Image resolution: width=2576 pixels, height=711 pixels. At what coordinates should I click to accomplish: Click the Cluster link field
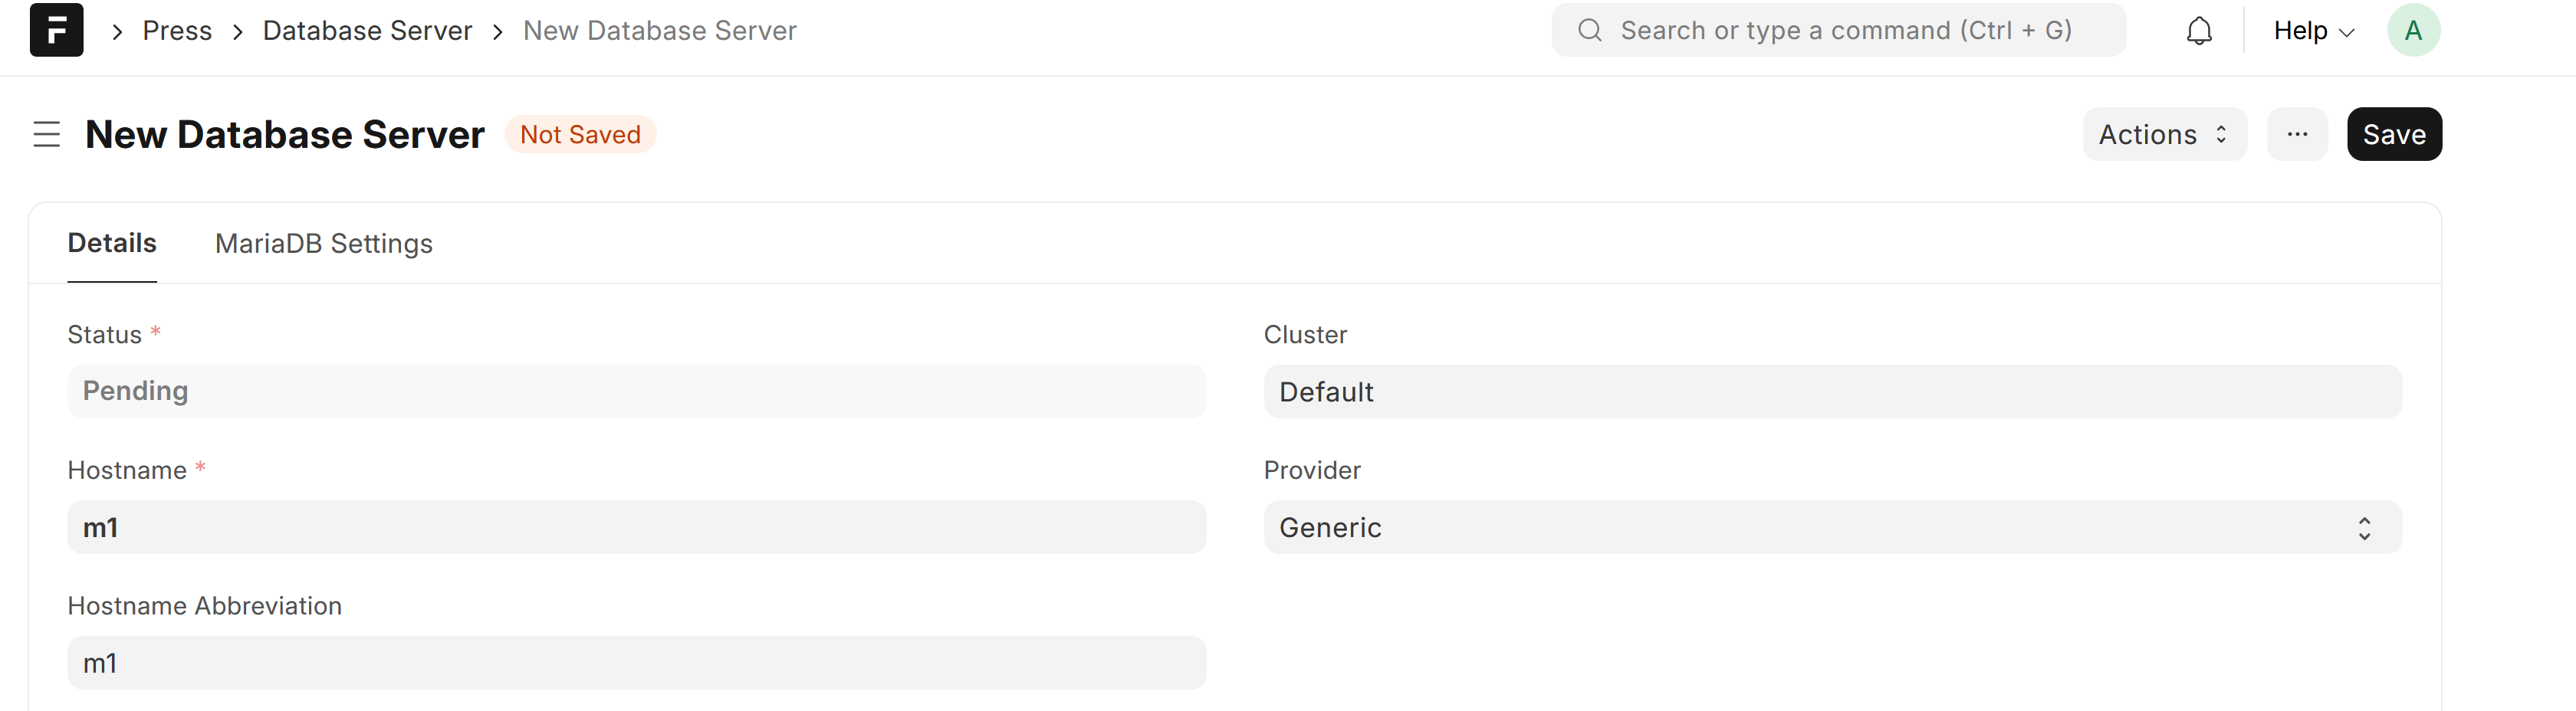pos(1832,391)
